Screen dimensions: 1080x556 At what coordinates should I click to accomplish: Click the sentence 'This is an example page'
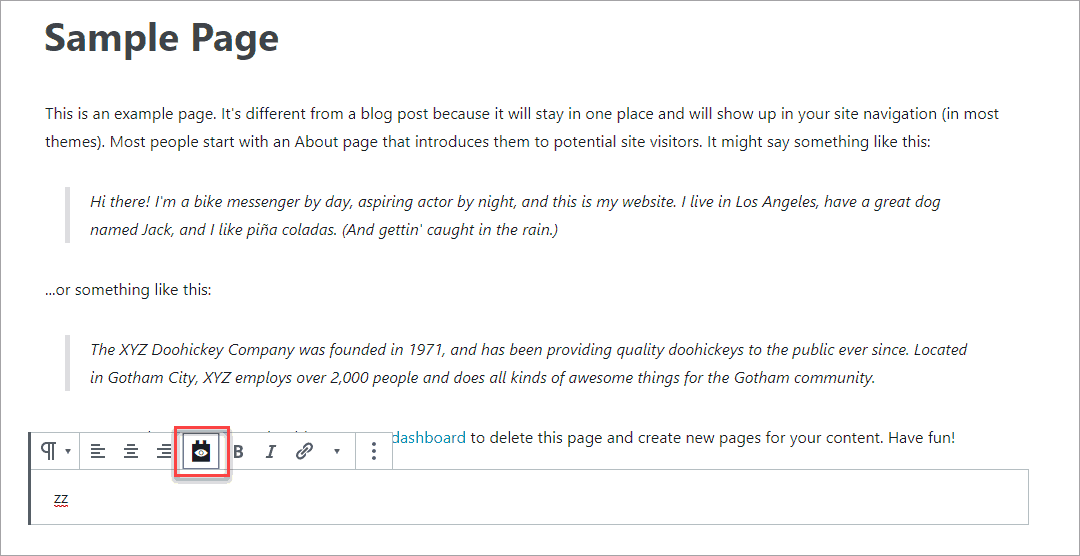pyautogui.click(x=131, y=114)
